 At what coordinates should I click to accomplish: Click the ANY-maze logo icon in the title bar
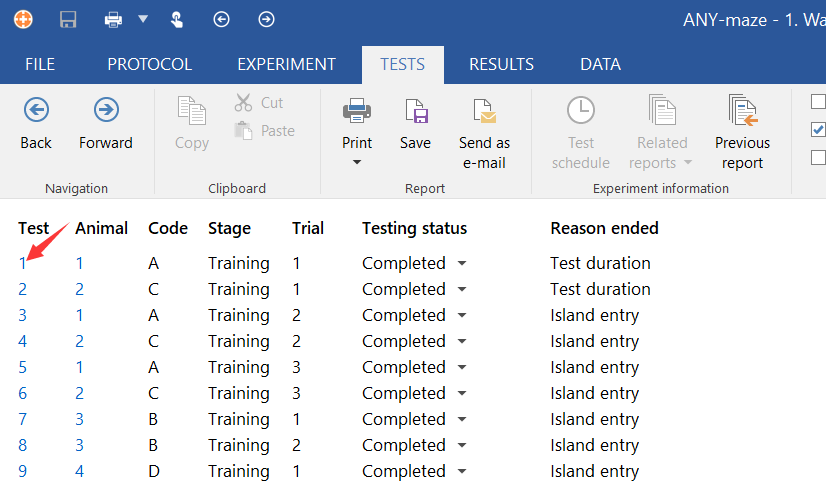[22, 19]
